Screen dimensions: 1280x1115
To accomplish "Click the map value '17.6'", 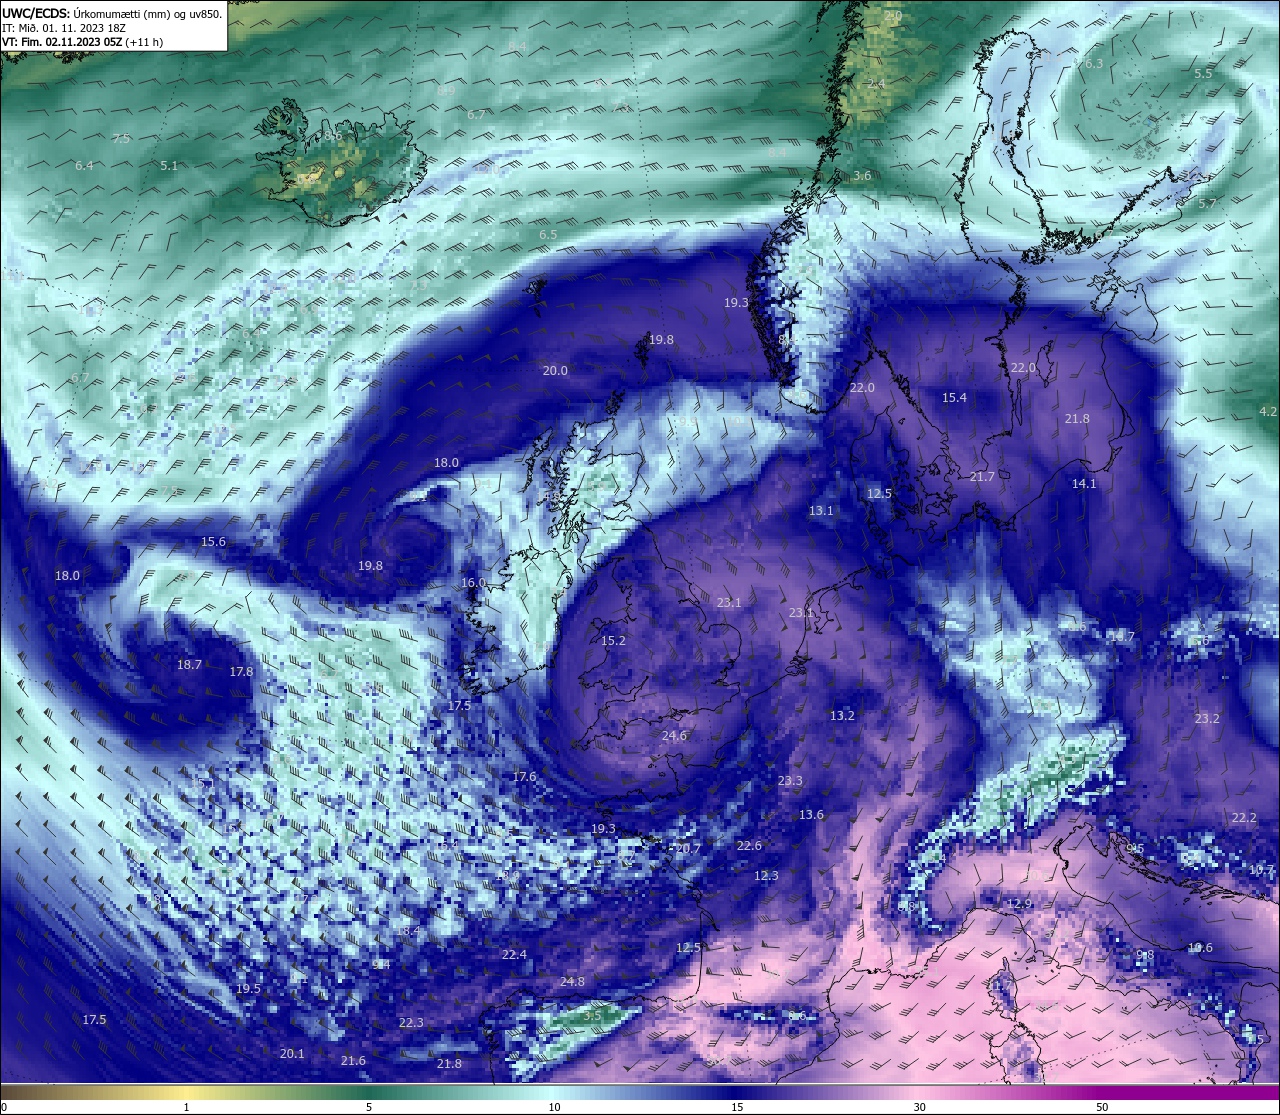I will [524, 776].
